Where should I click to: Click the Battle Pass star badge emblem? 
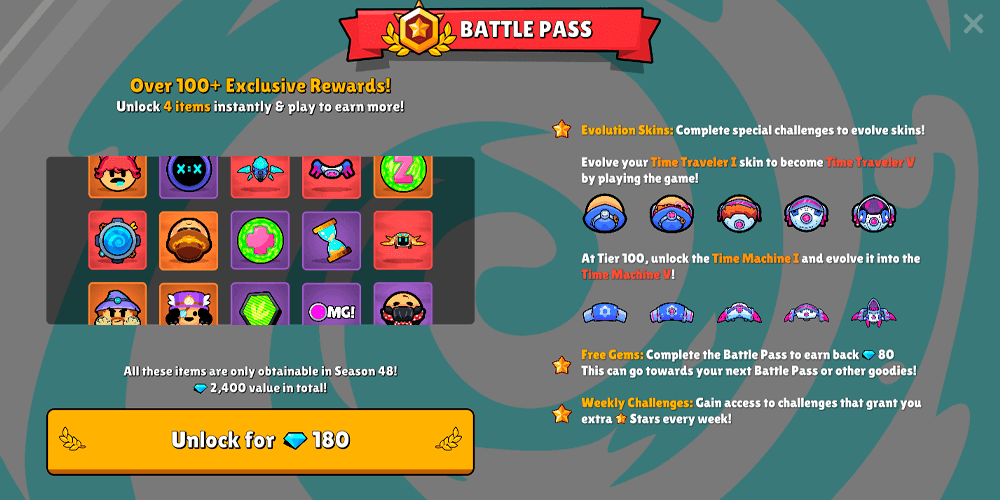coord(419,29)
